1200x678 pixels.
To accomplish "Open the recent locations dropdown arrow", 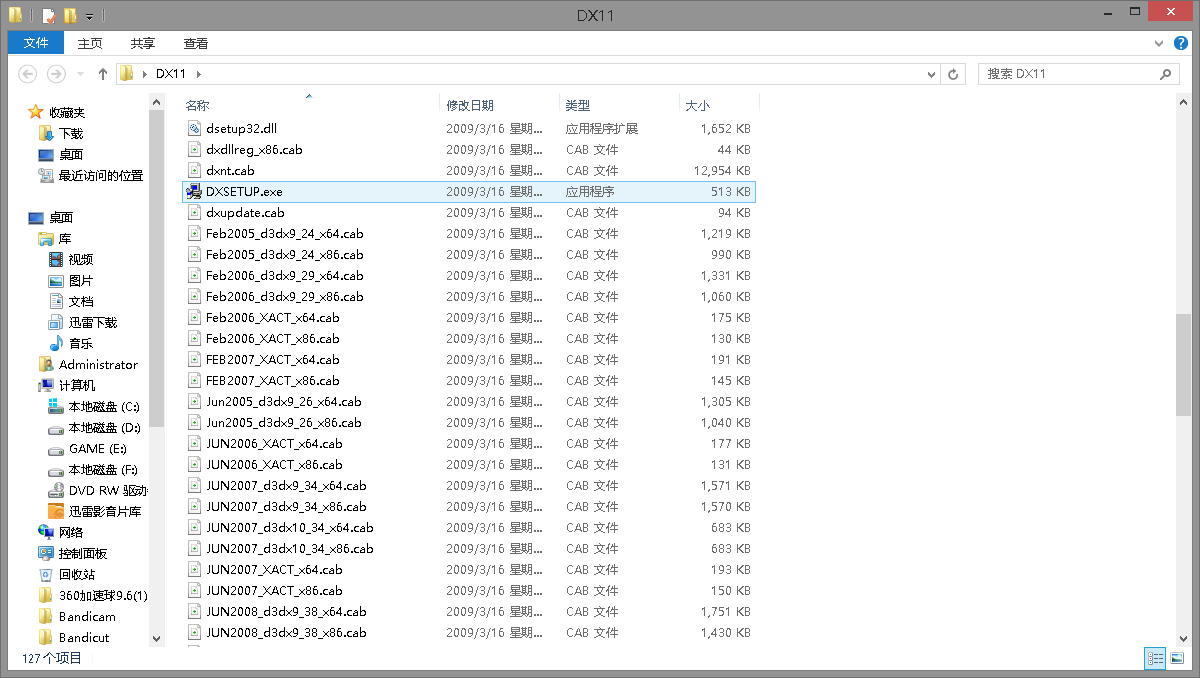I will [x=81, y=74].
